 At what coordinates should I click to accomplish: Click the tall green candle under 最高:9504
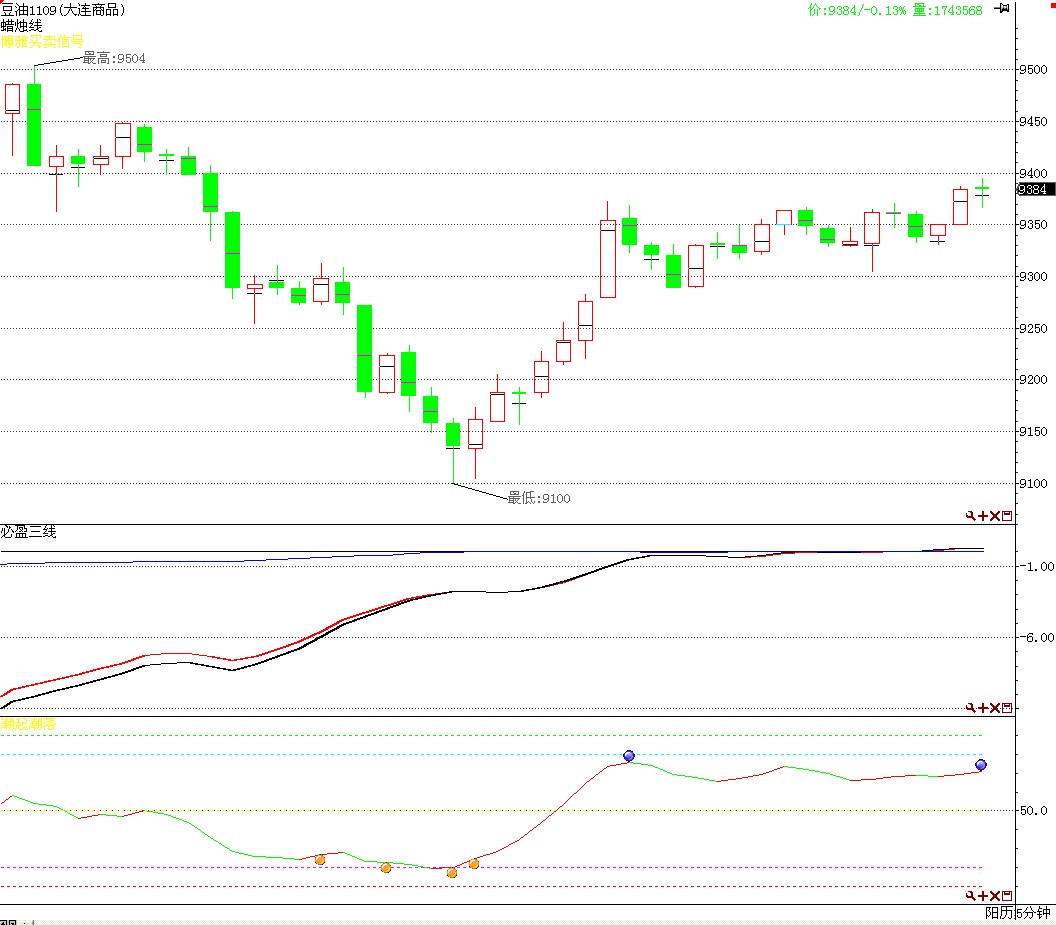click(x=34, y=125)
